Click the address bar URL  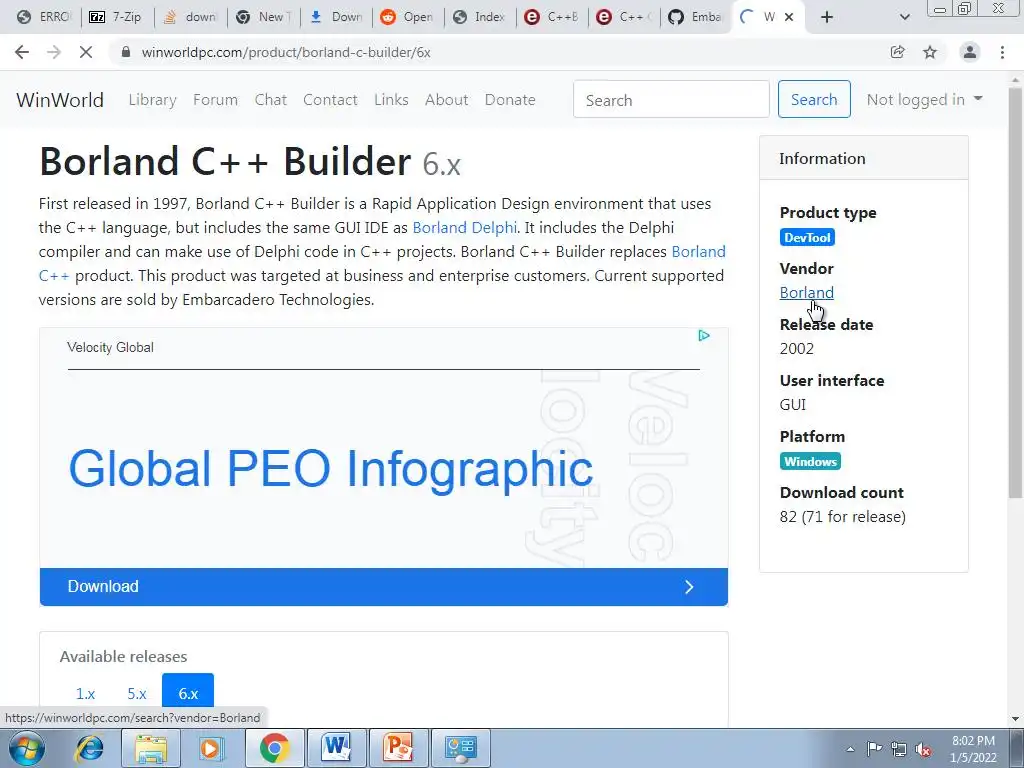point(286,52)
